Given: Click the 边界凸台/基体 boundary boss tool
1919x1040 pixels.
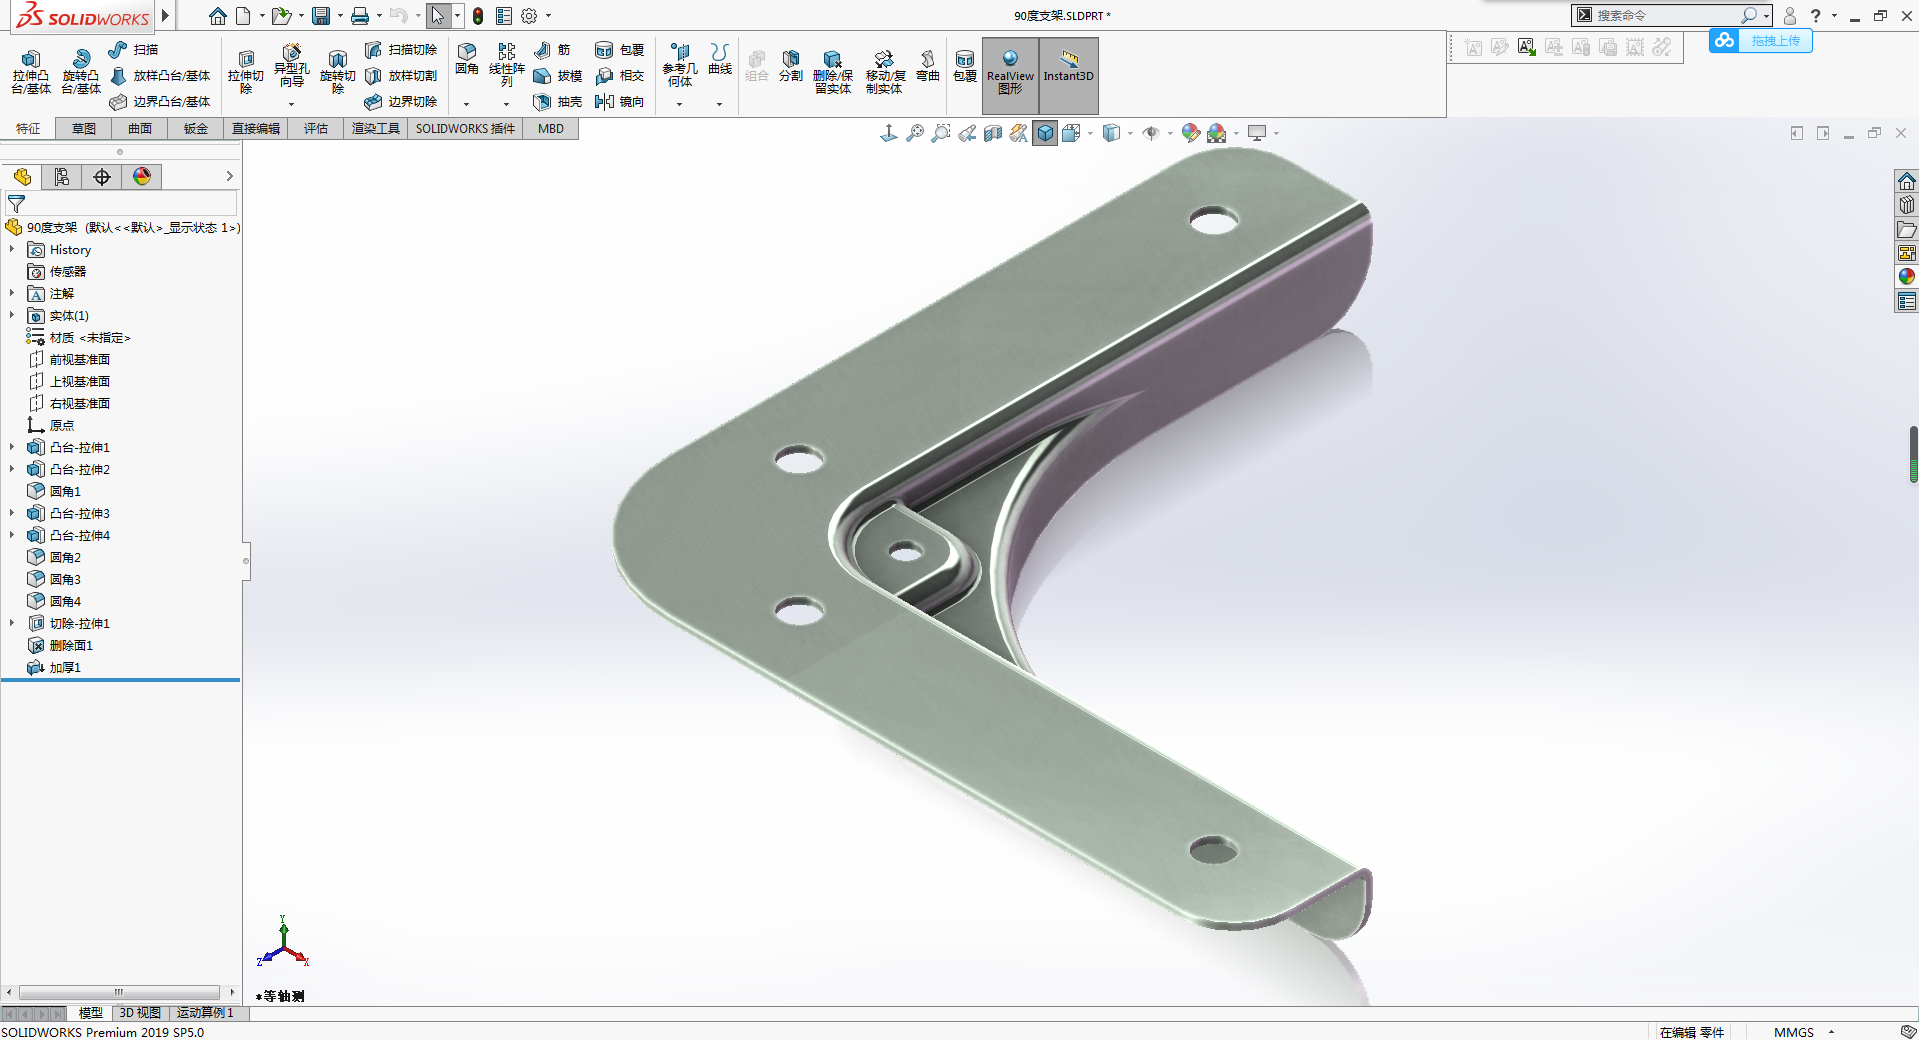Looking at the screenshot, I should tap(160, 101).
